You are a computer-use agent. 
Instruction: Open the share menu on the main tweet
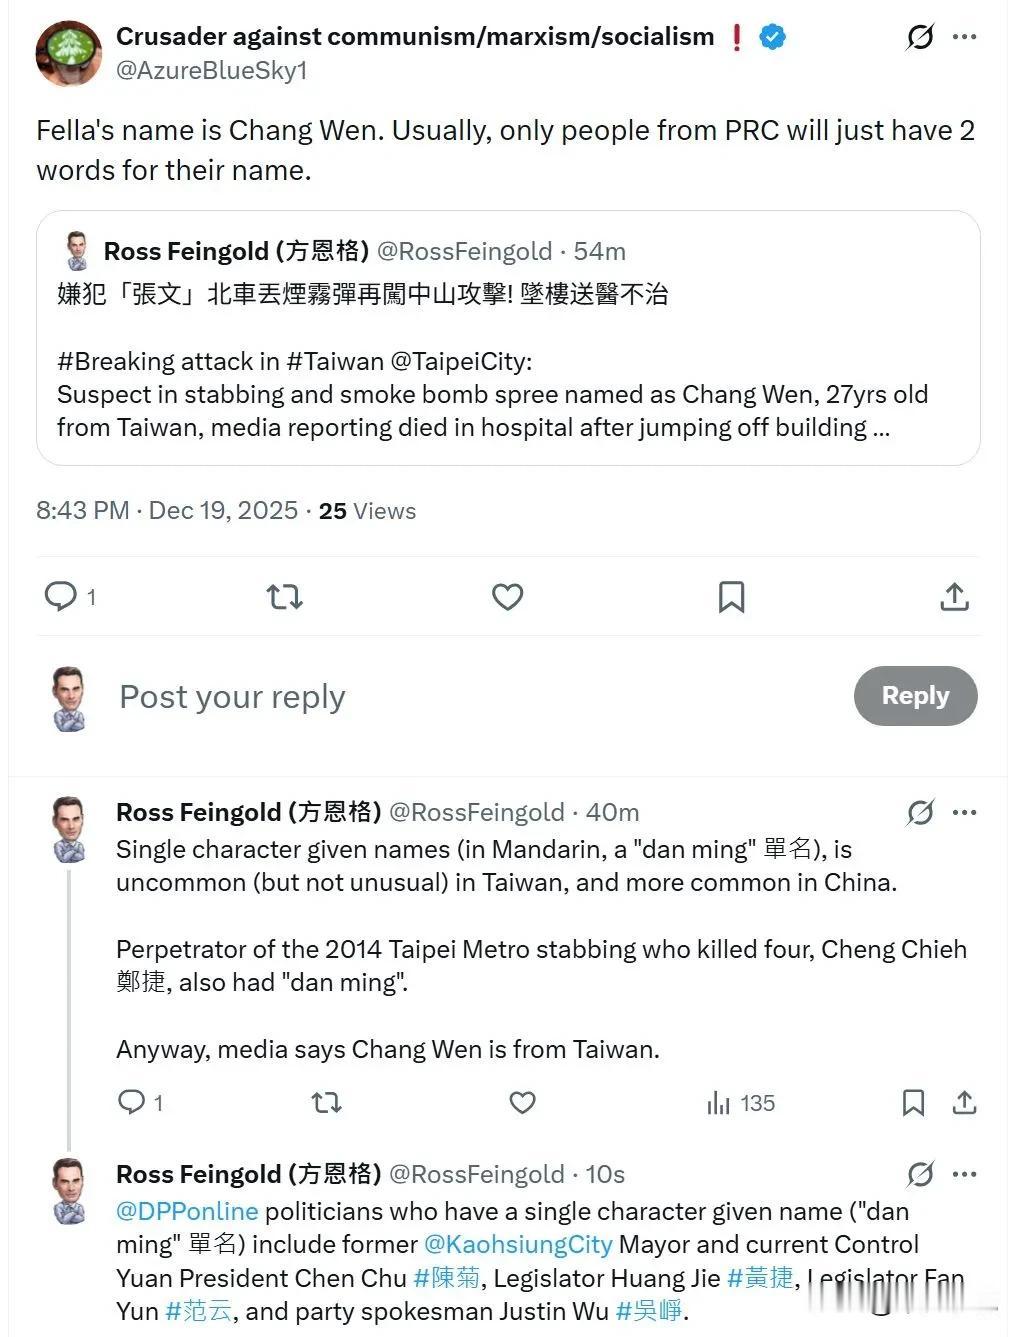point(954,596)
